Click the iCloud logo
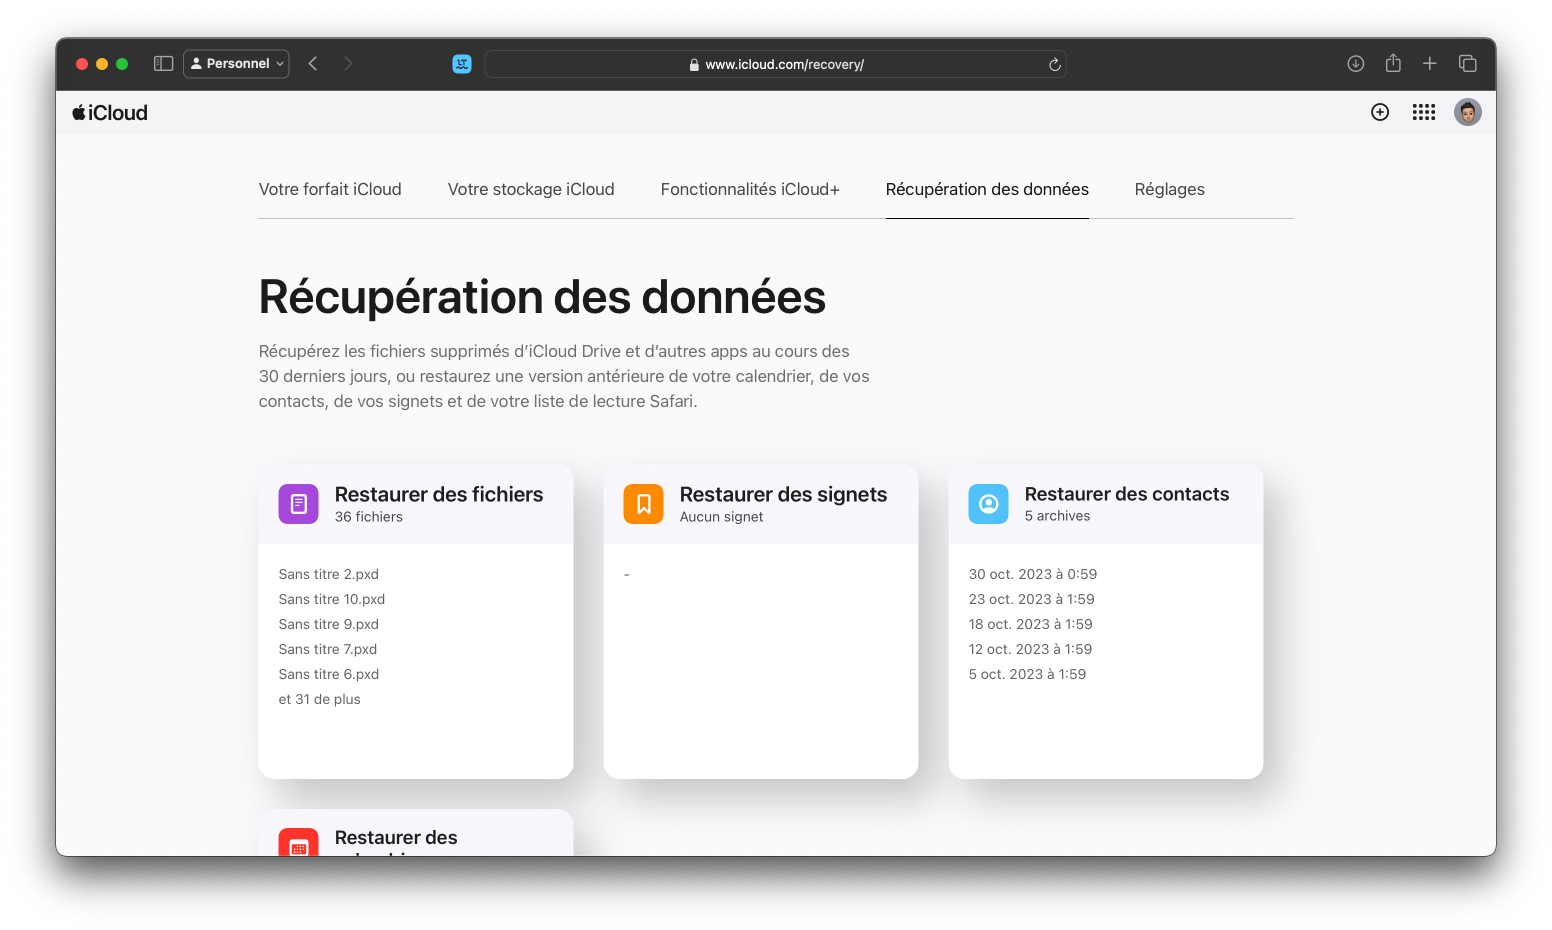The height and width of the screenshot is (930, 1552). pyautogui.click(x=110, y=113)
